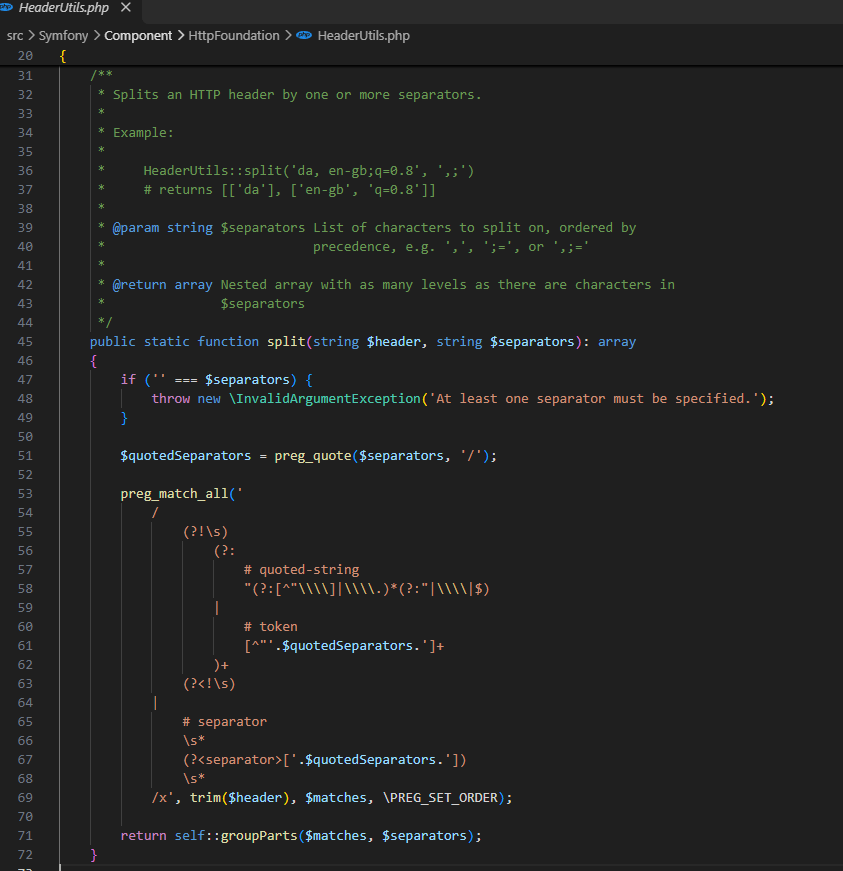Click '# quoted-string' regex comment
Image resolution: width=843 pixels, height=871 pixels.
(302, 570)
